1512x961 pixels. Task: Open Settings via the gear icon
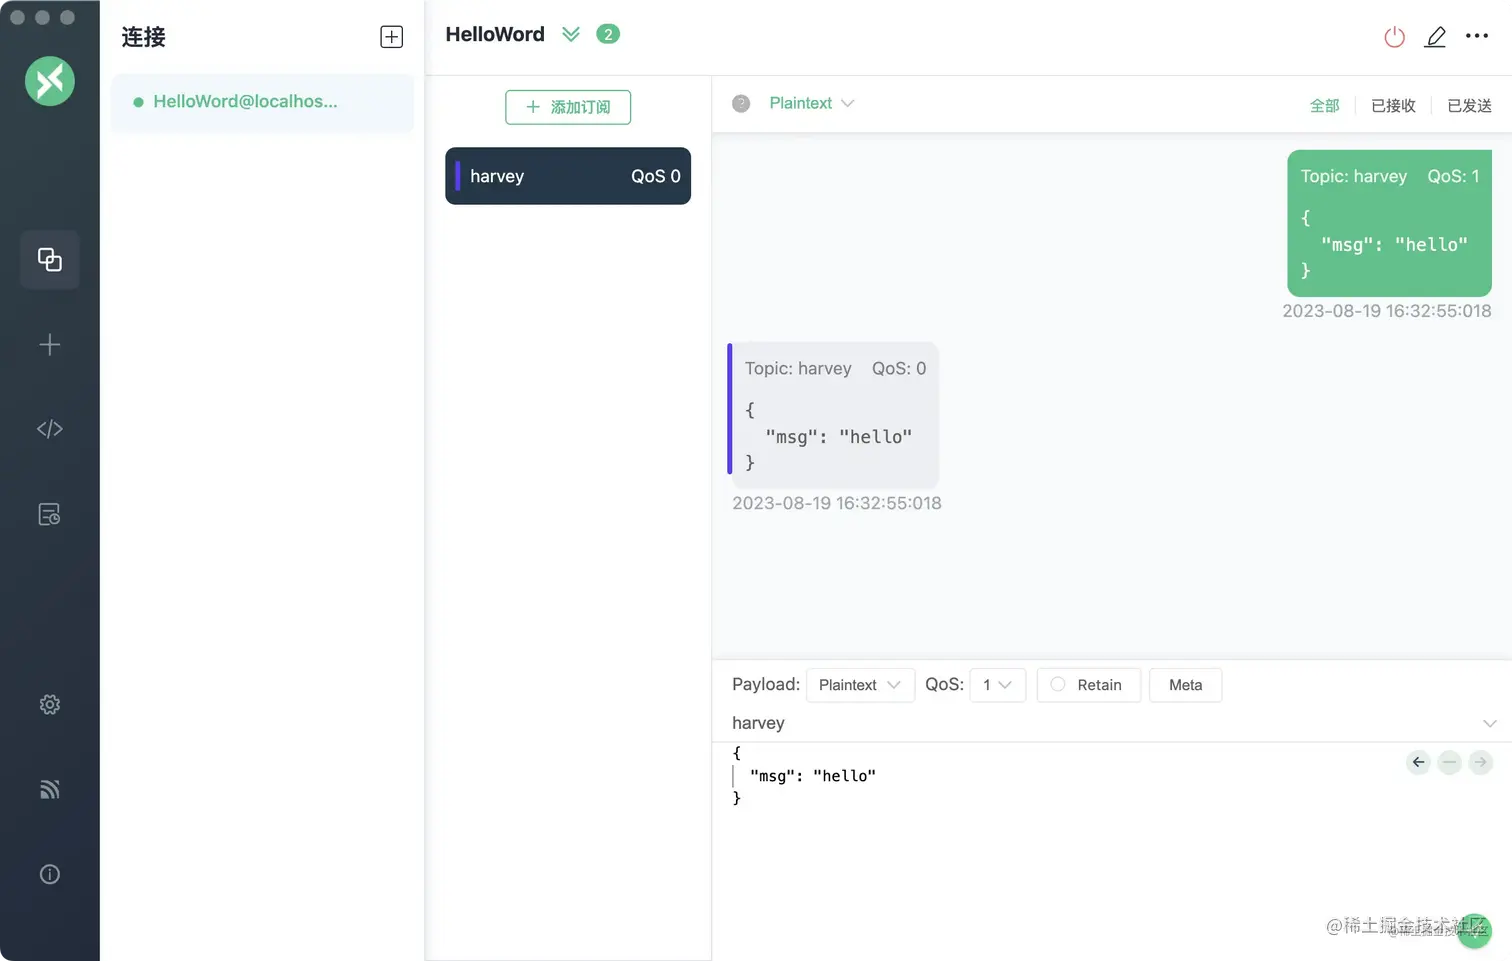click(x=49, y=704)
